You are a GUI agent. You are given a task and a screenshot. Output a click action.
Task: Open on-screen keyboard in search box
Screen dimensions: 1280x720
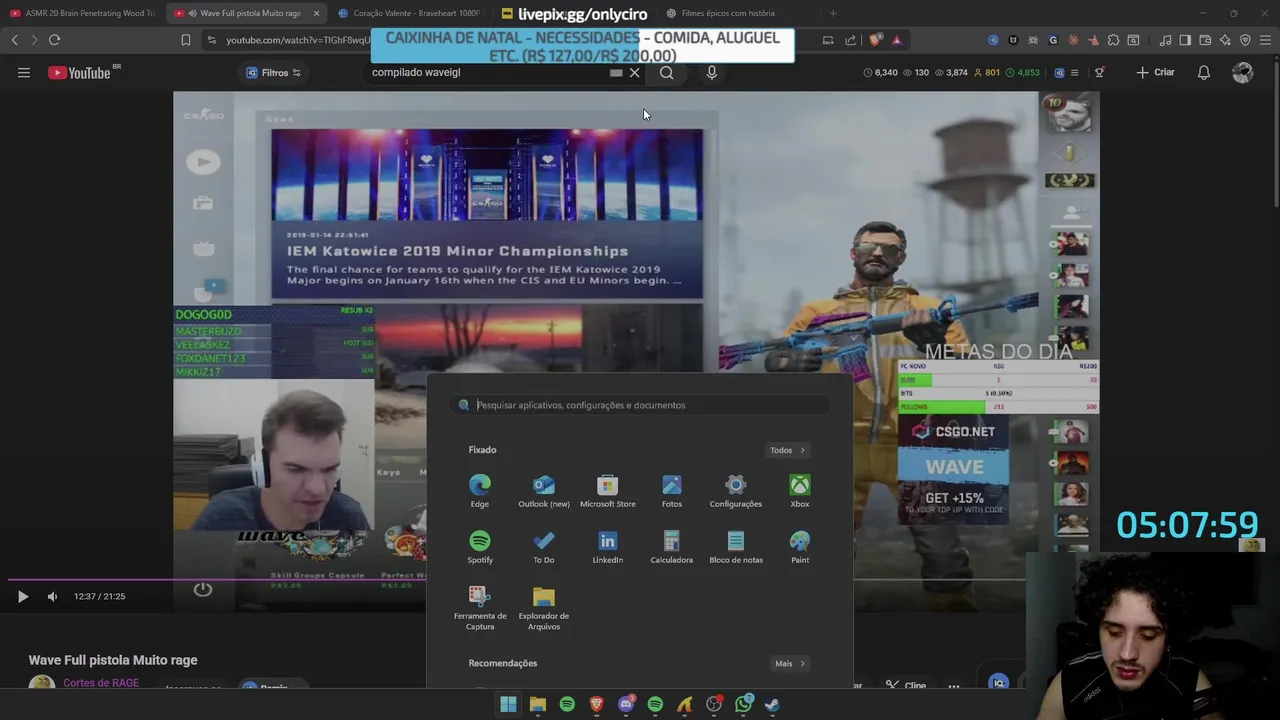(x=616, y=72)
